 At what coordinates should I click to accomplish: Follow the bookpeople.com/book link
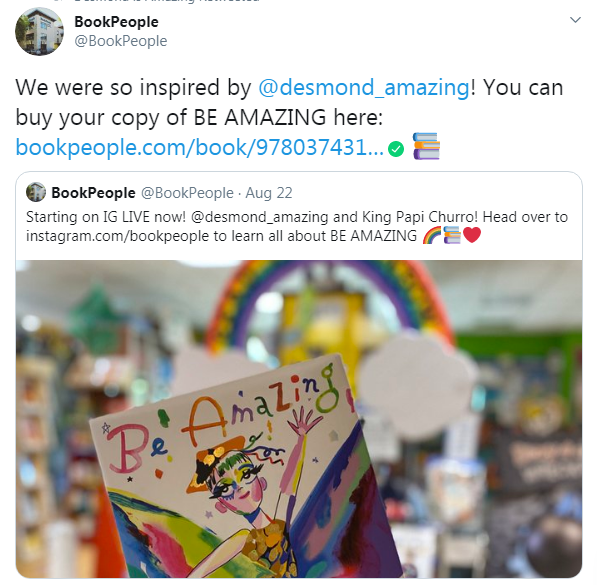(x=200, y=147)
